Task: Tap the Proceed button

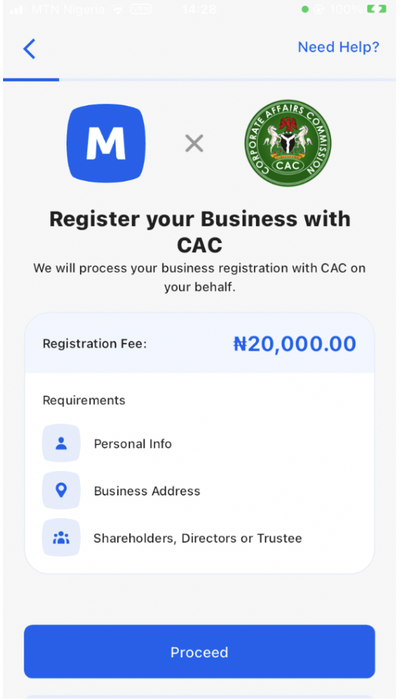Action: (x=199, y=652)
